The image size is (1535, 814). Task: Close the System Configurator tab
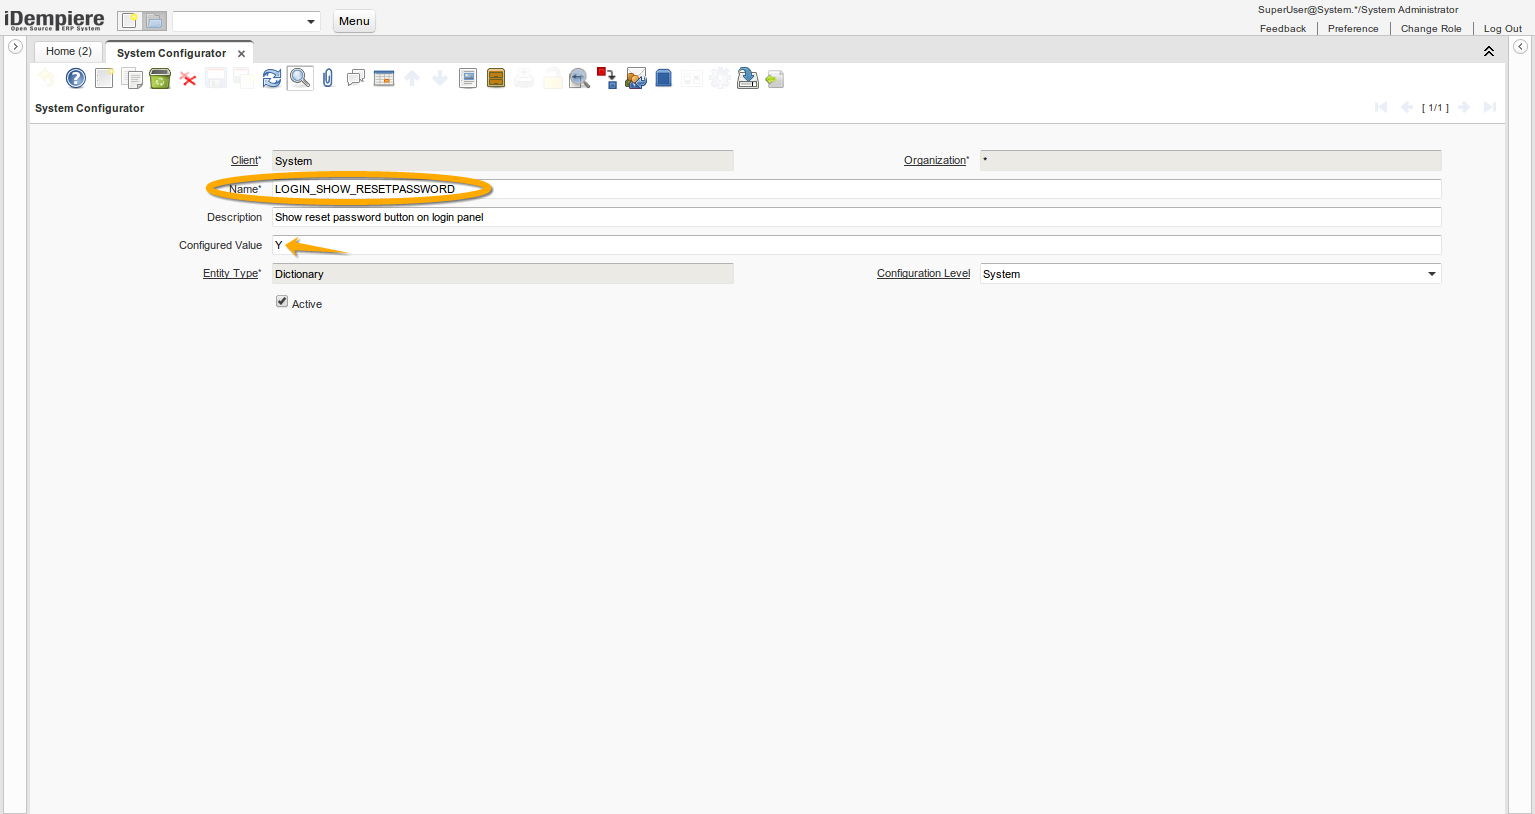click(241, 54)
